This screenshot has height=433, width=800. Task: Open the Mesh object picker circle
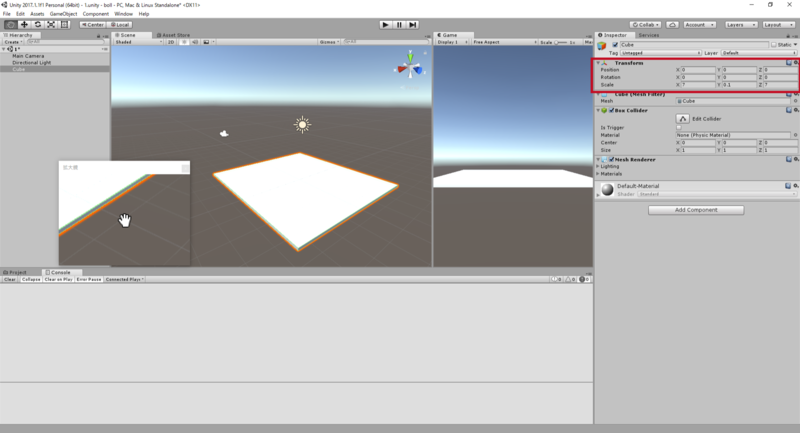[x=795, y=101]
